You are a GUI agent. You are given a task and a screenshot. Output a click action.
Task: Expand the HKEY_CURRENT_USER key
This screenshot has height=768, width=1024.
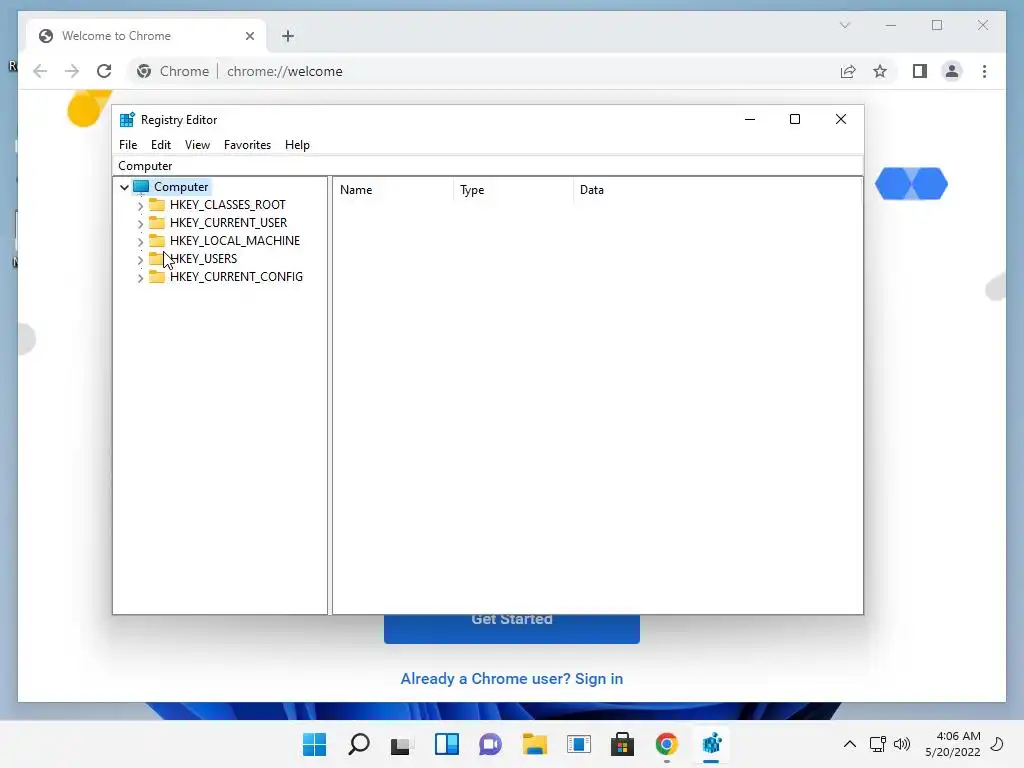tap(140, 223)
